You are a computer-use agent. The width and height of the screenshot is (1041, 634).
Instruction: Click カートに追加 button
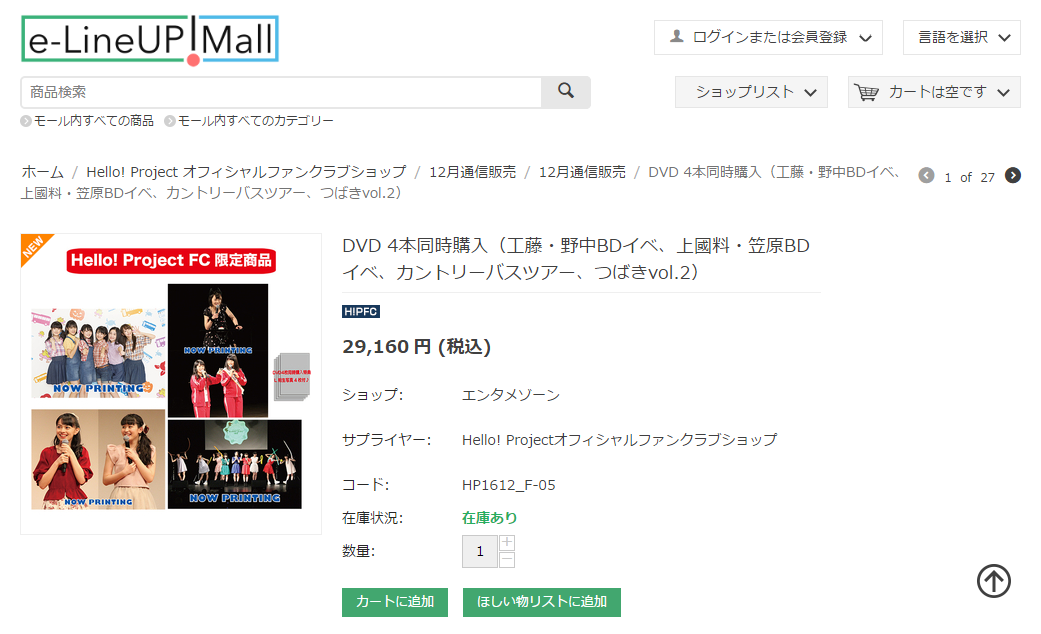point(395,602)
